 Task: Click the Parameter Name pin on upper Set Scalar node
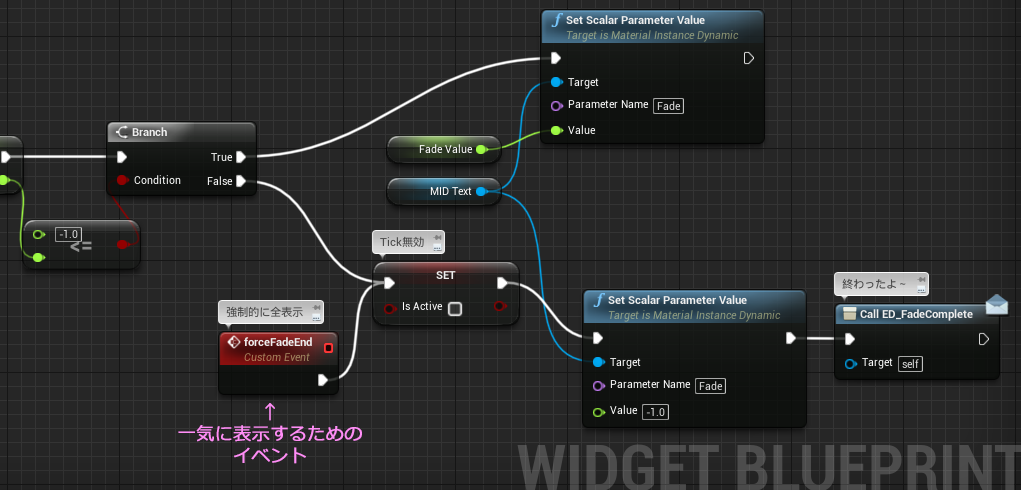pyautogui.click(x=556, y=105)
